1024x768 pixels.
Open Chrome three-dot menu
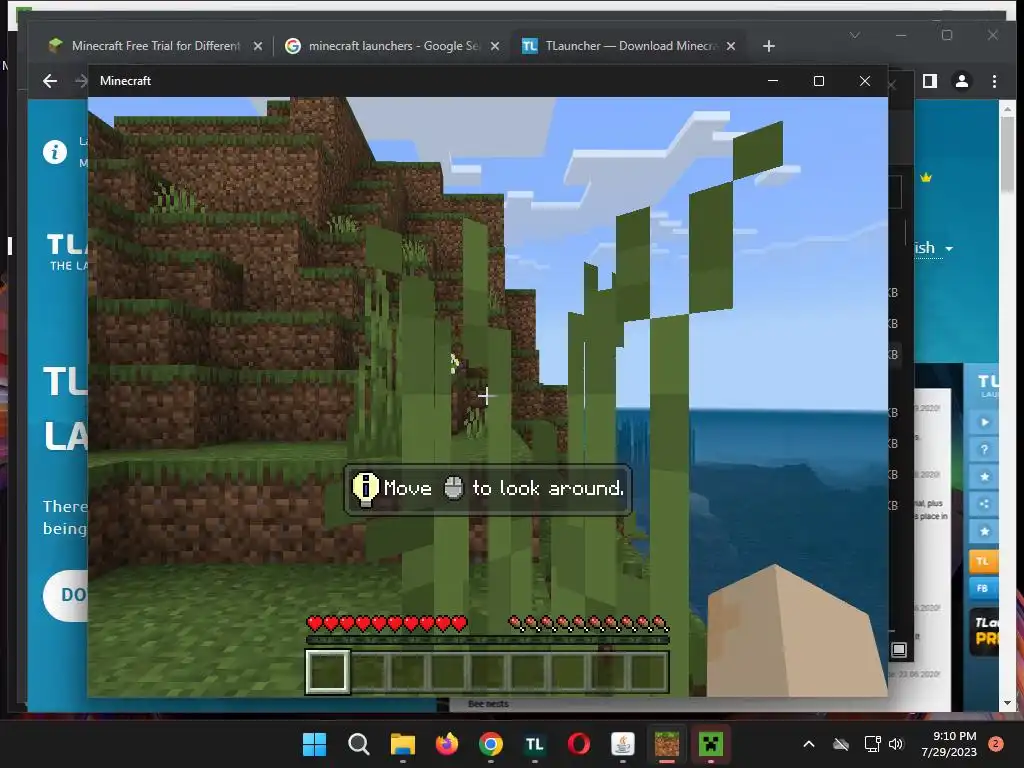pyautogui.click(x=994, y=81)
